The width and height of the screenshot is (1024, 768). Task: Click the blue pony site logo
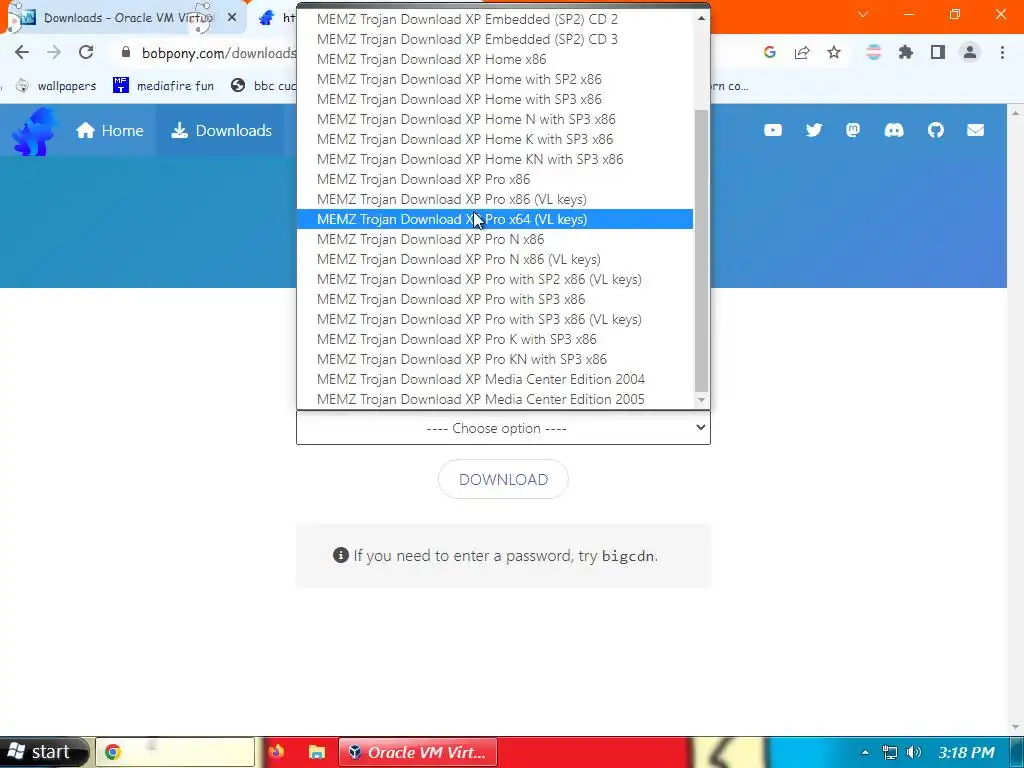pos(33,131)
